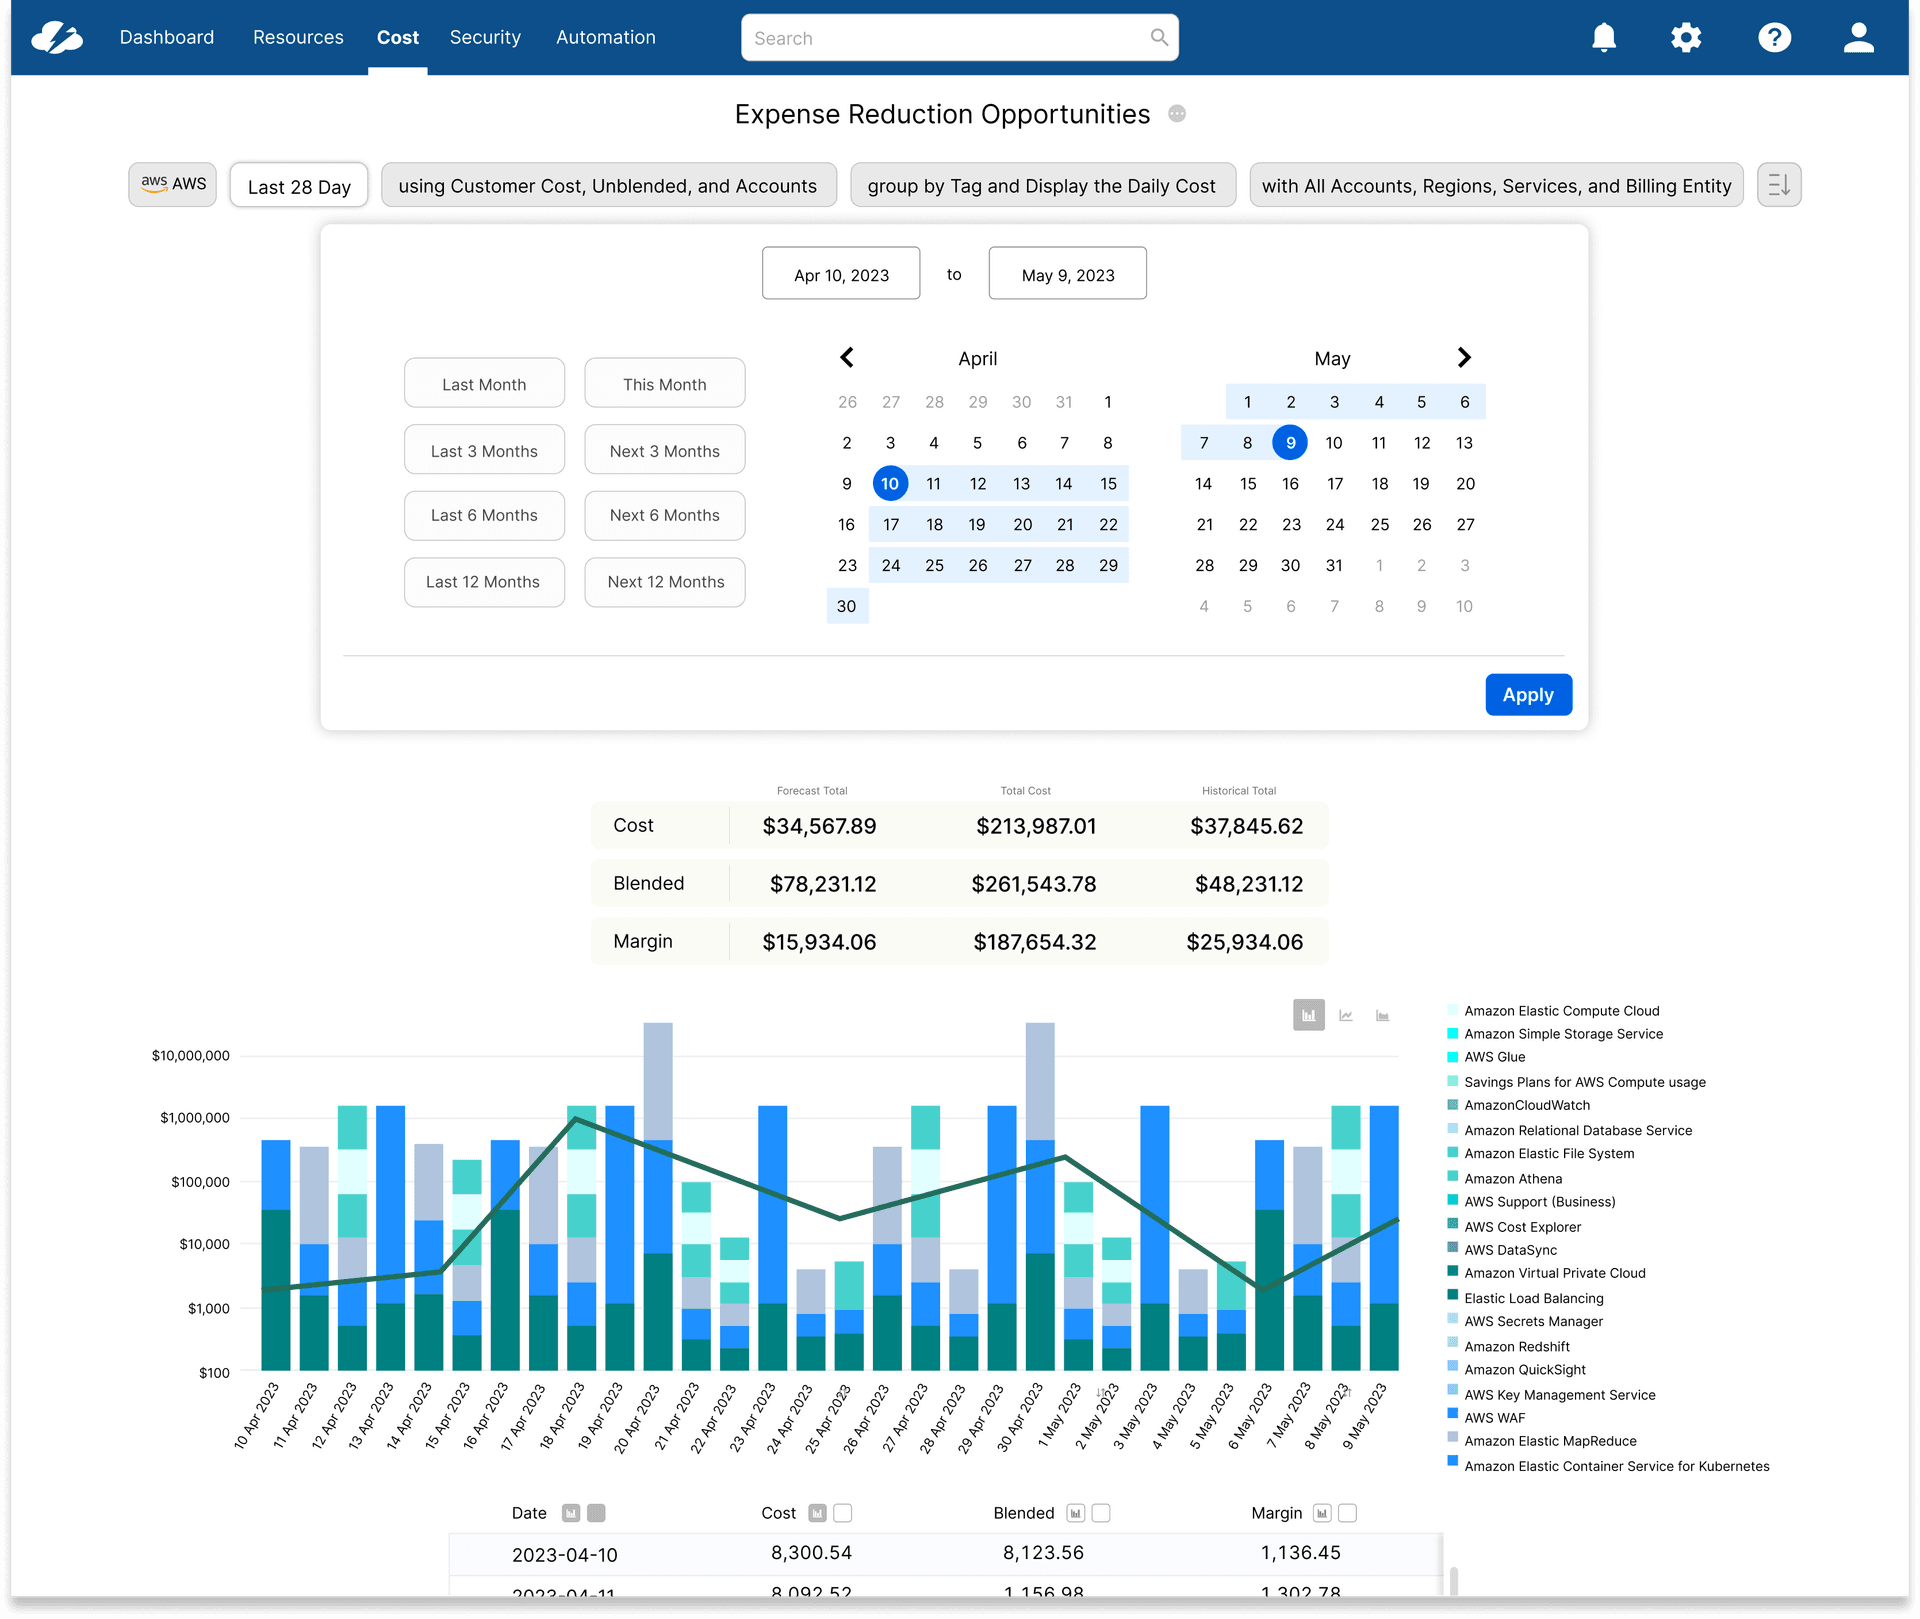Go to previous month in calendar
Image resolution: width=1920 pixels, height=1619 pixels.
[x=847, y=358]
